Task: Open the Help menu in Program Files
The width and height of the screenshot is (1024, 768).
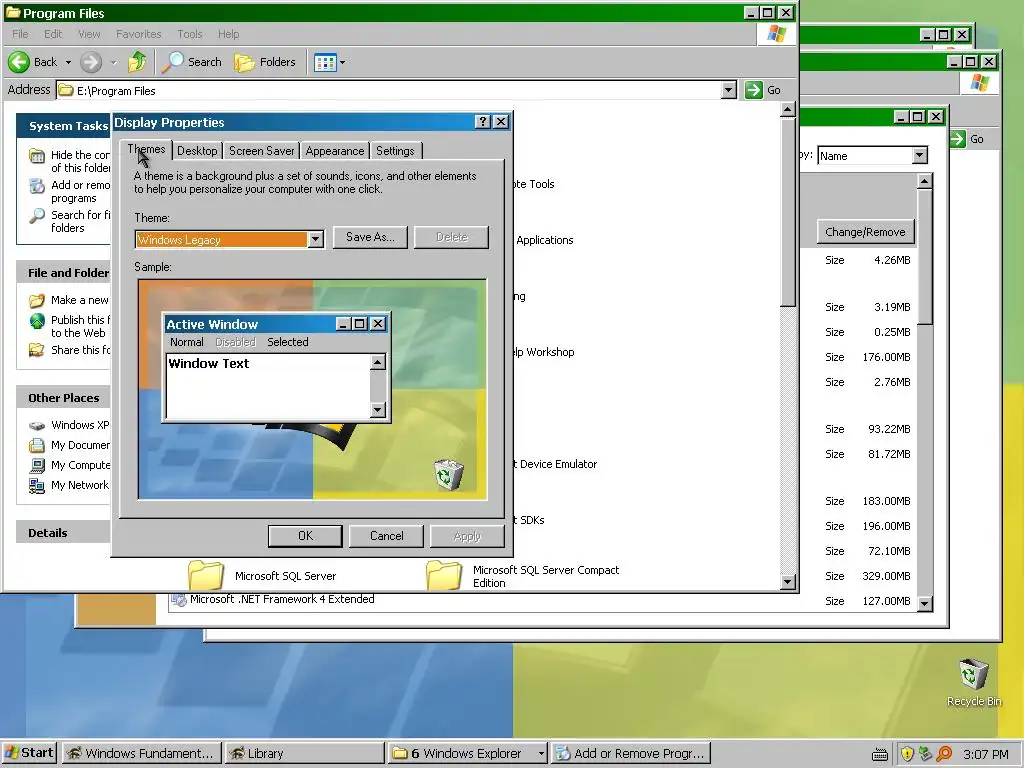Action: [229, 34]
